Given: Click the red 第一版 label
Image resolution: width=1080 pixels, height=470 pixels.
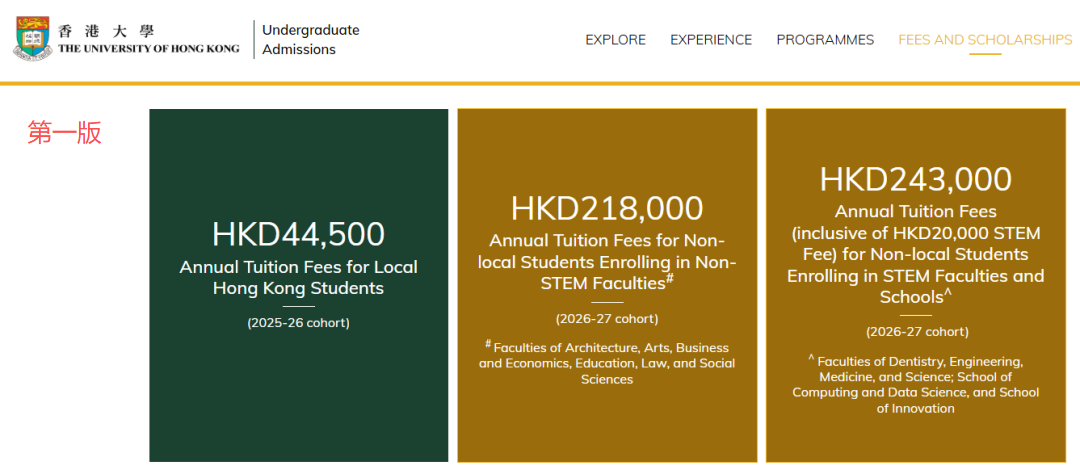Looking at the screenshot, I should 64,133.
